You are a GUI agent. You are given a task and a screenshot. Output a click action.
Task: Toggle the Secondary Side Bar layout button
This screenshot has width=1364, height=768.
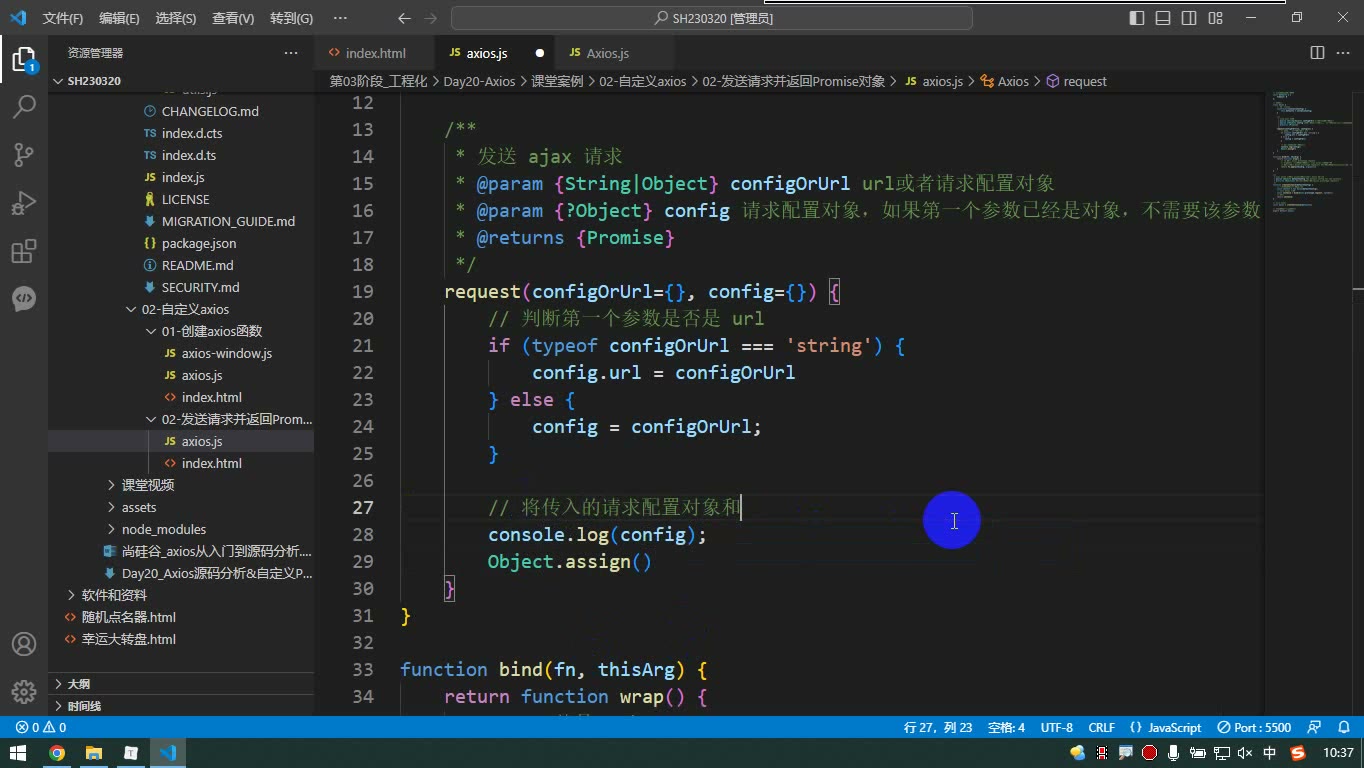(1189, 18)
